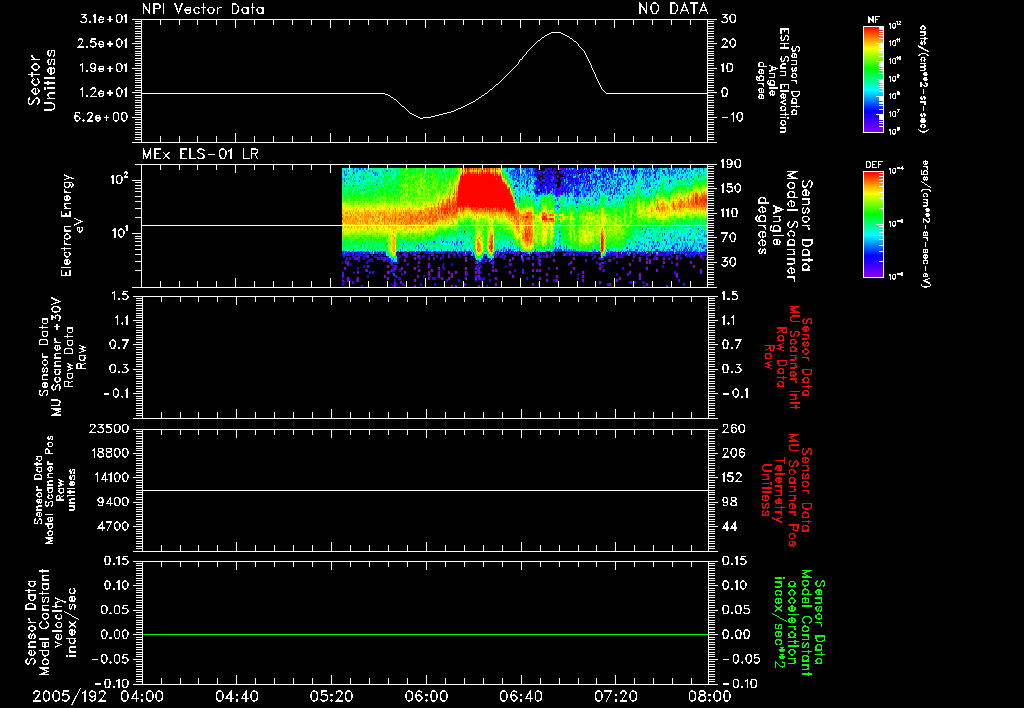Select the 'MEx ELS-01 LR' panel title
Viewport: 1024px width, 708px height.
[200, 154]
